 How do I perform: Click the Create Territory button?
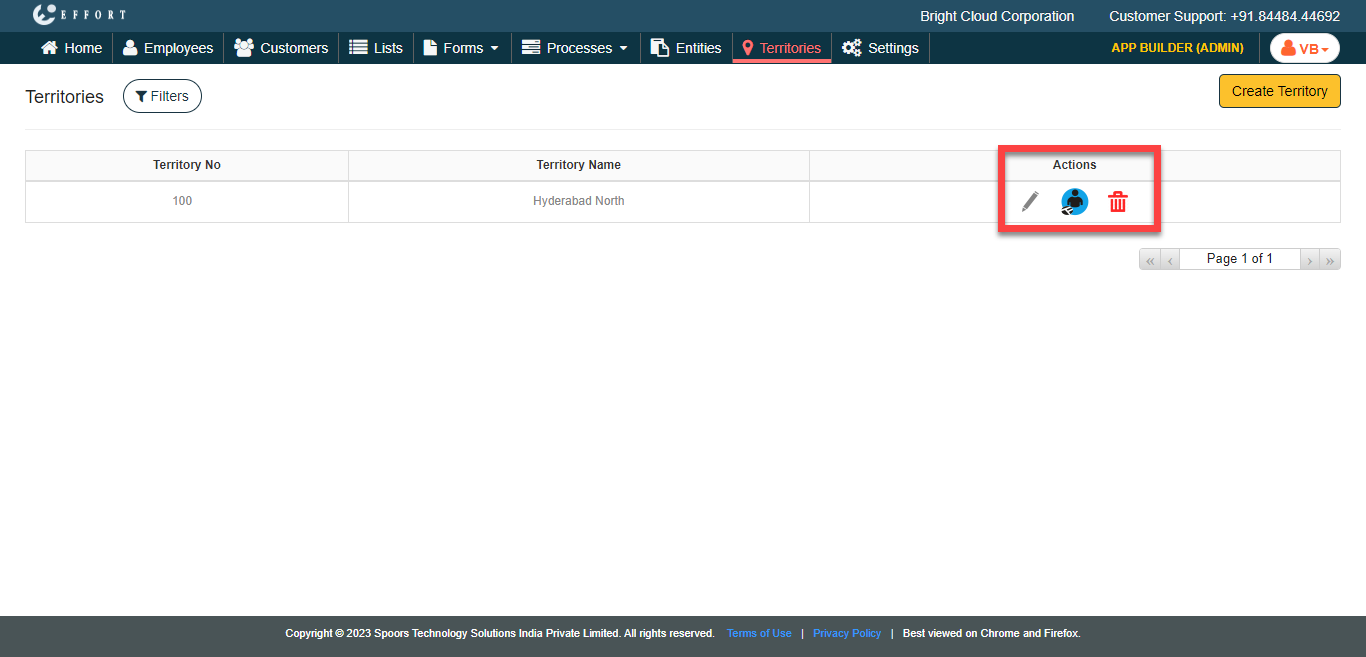click(1279, 91)
